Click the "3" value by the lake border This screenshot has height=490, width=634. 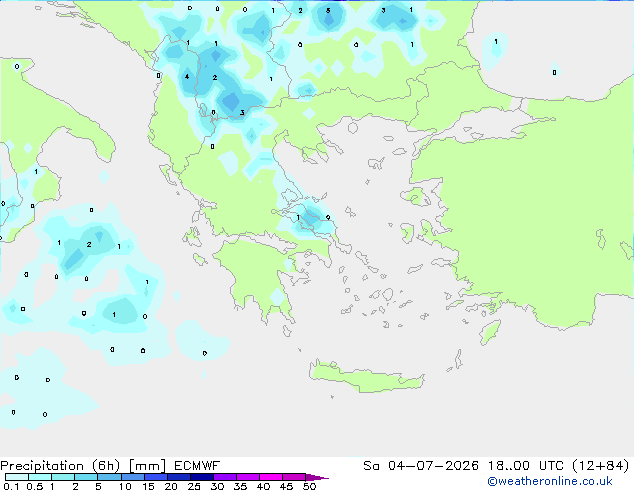pos(242,112)
